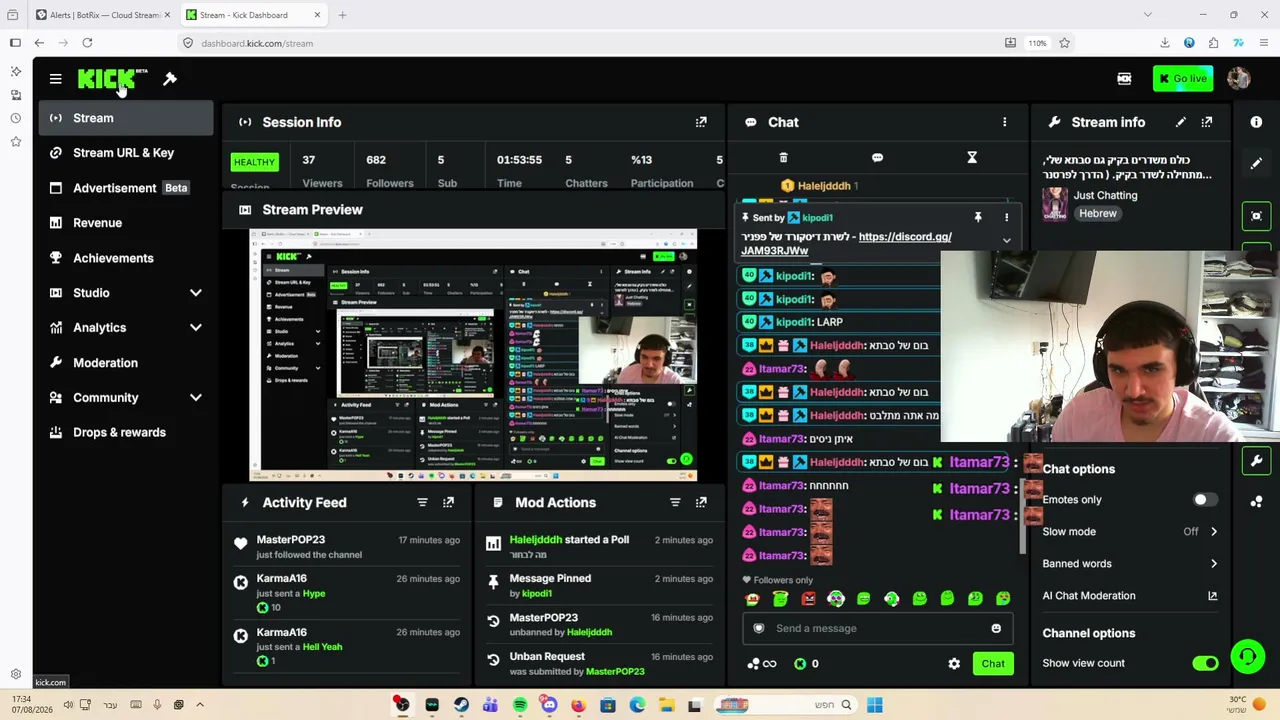Open chat settings gear icon
The width and height of the screenshot is (1280, 720).
[954, 664]
